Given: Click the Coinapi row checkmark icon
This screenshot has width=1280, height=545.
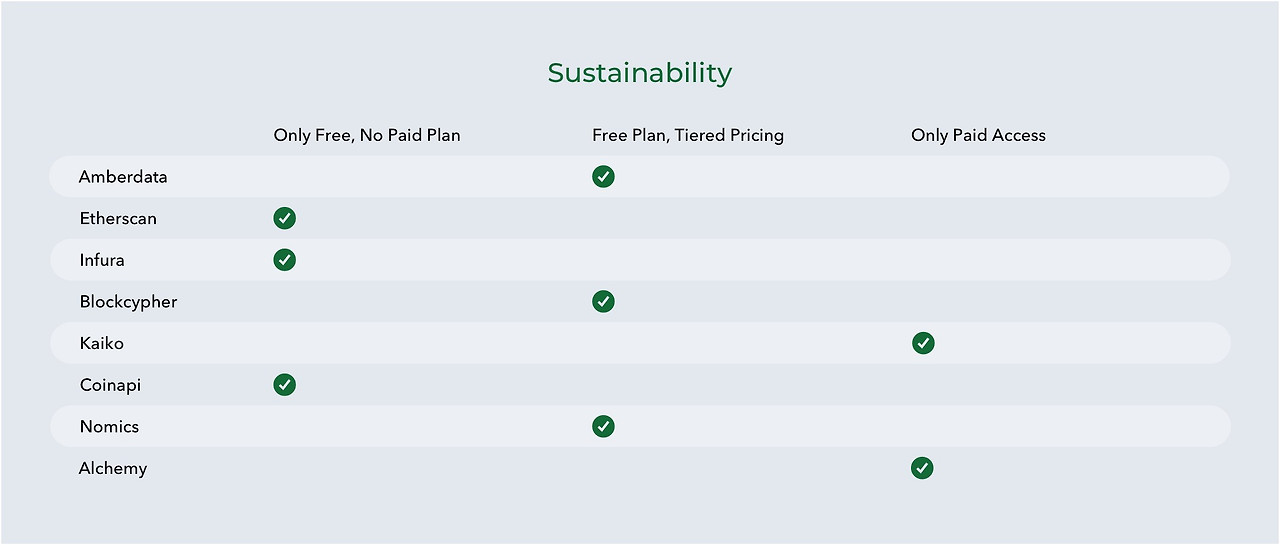Looking at the screenshot, I should pyautogui.click(x=285, y=385).
